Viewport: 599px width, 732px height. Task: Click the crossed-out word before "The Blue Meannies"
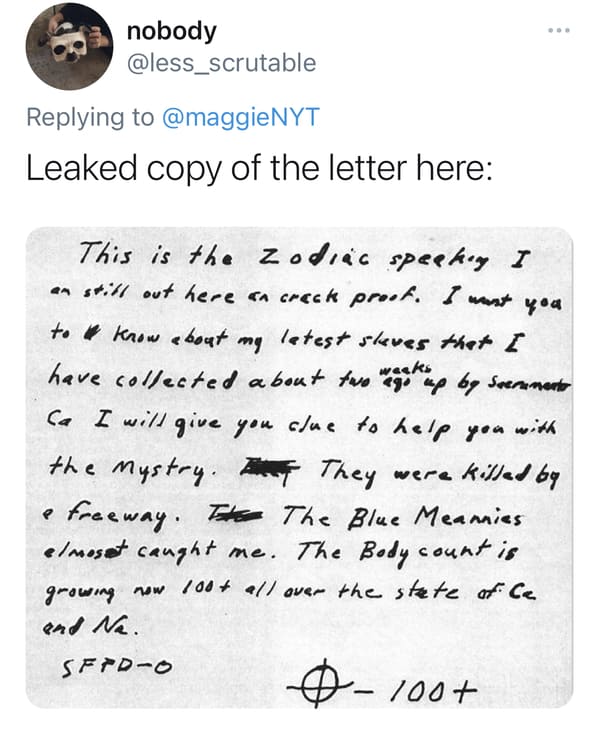click(x=235, y=514)
